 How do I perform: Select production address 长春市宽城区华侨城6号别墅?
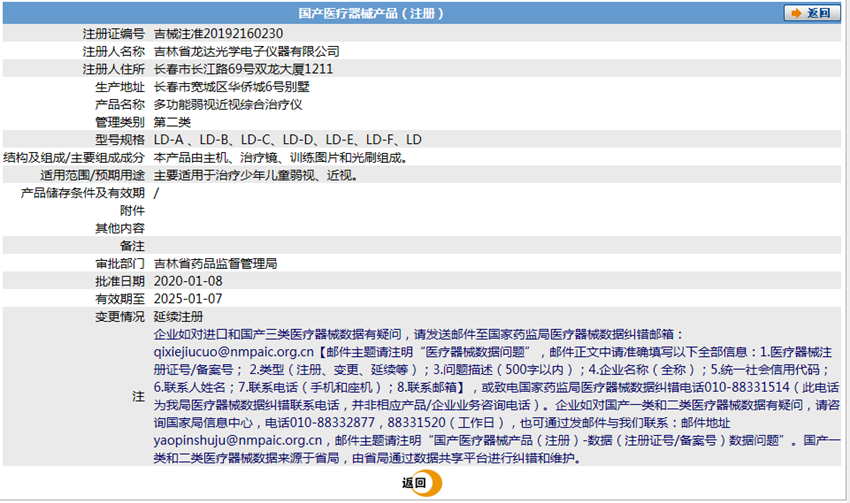point(231,87)
